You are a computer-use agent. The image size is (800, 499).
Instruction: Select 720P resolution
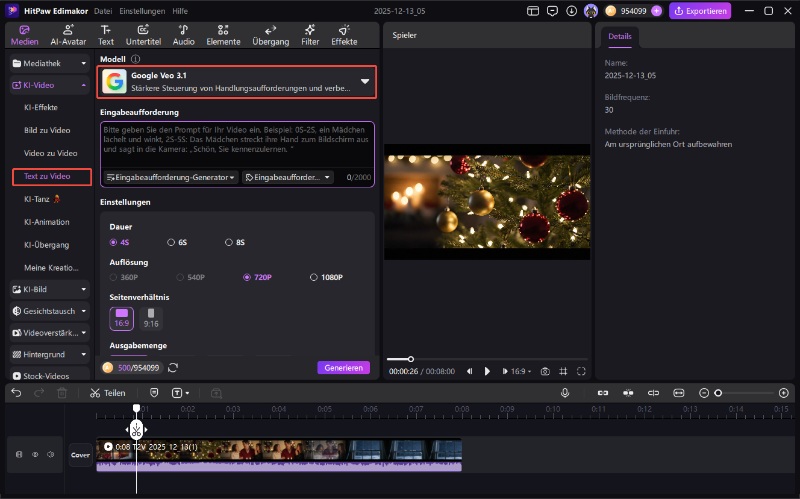pos(258,277)
